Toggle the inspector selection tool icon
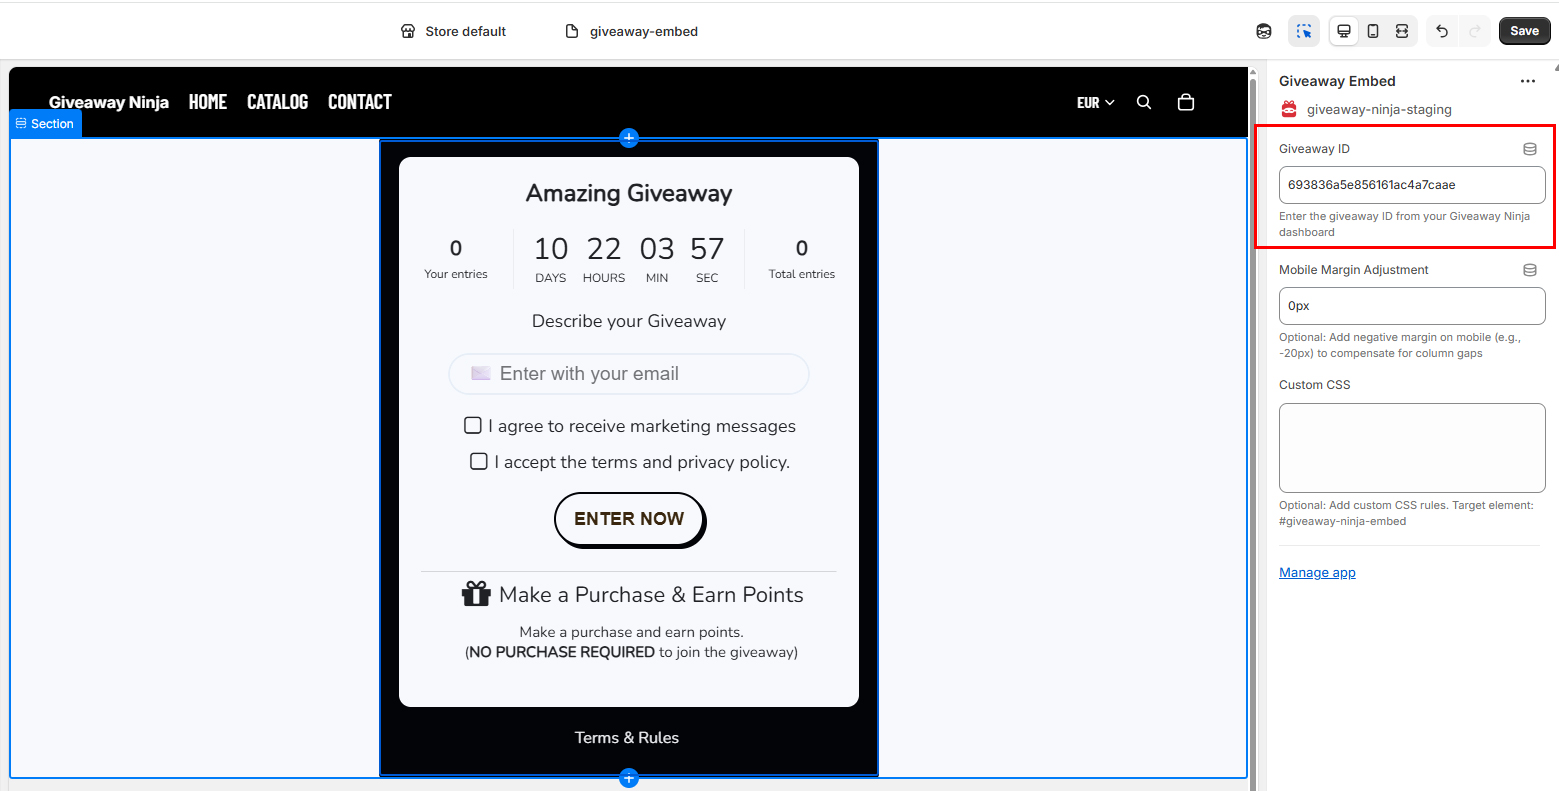The height and width of the screenshot is (791, 1559). 1304,31
